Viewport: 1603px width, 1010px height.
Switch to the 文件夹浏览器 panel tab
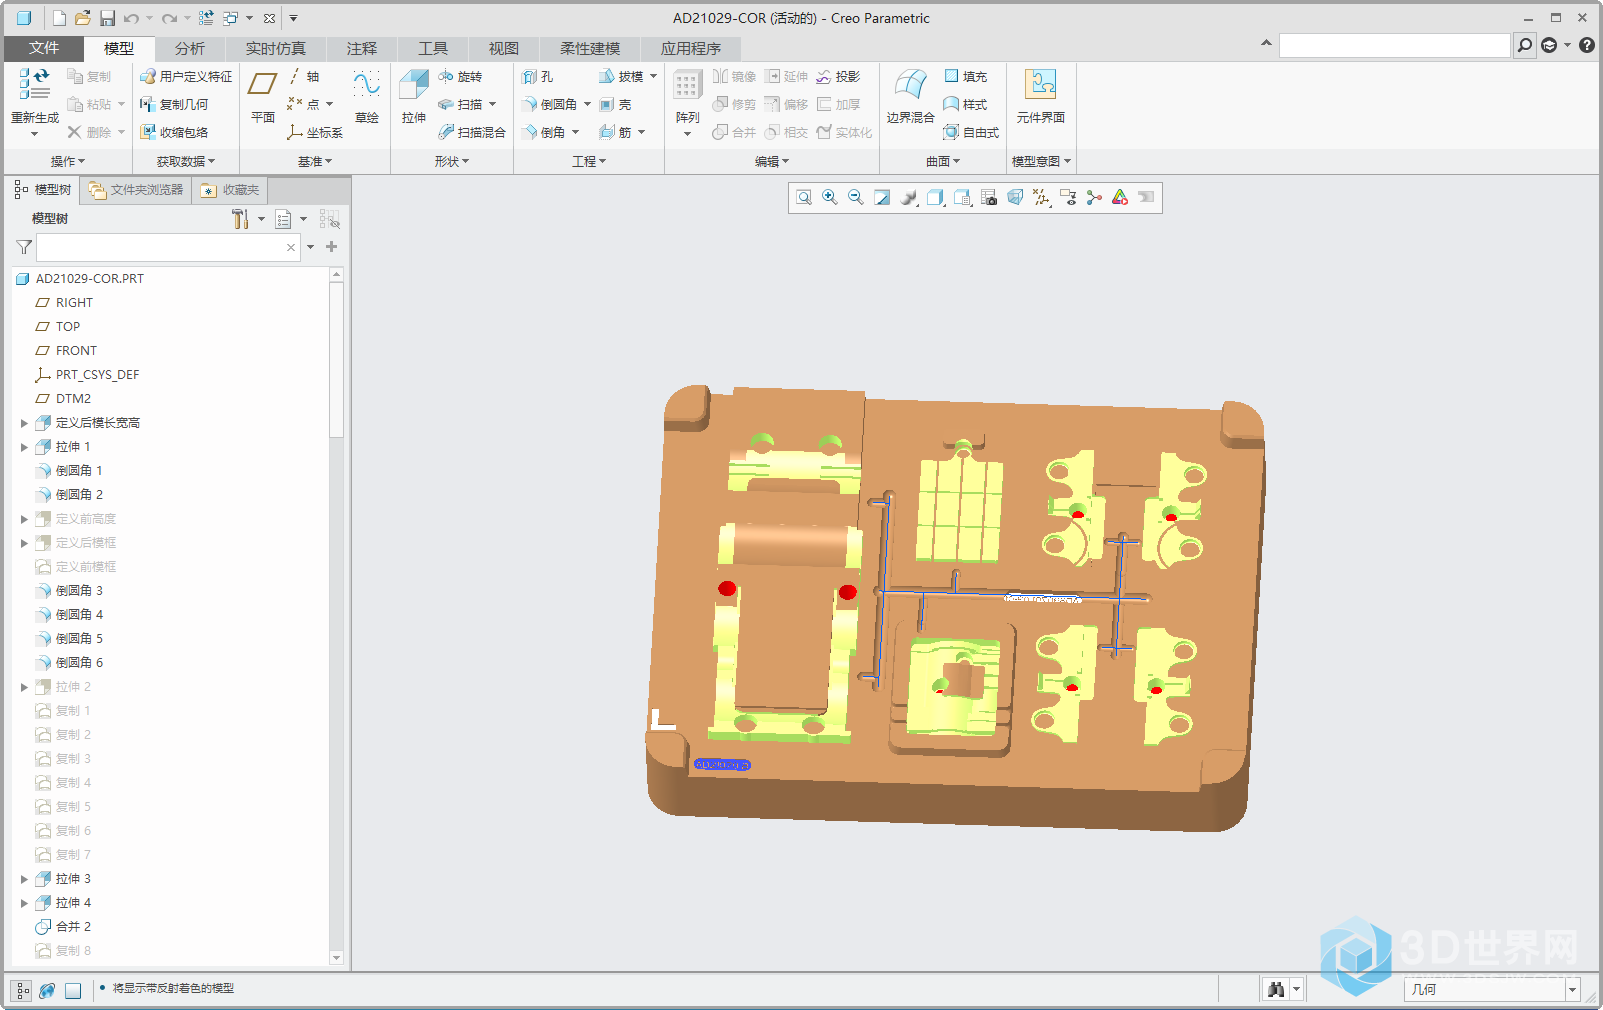136,189
